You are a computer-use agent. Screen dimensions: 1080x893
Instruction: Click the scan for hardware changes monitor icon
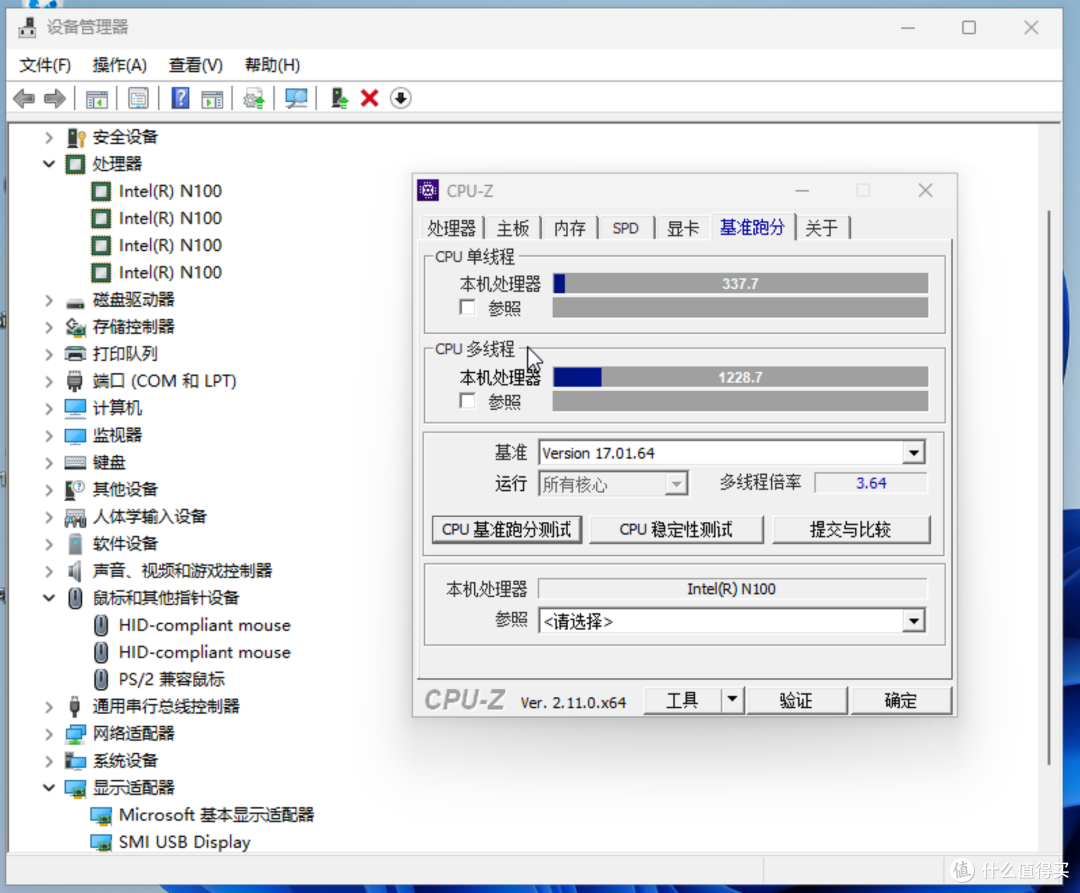(296, 98)
